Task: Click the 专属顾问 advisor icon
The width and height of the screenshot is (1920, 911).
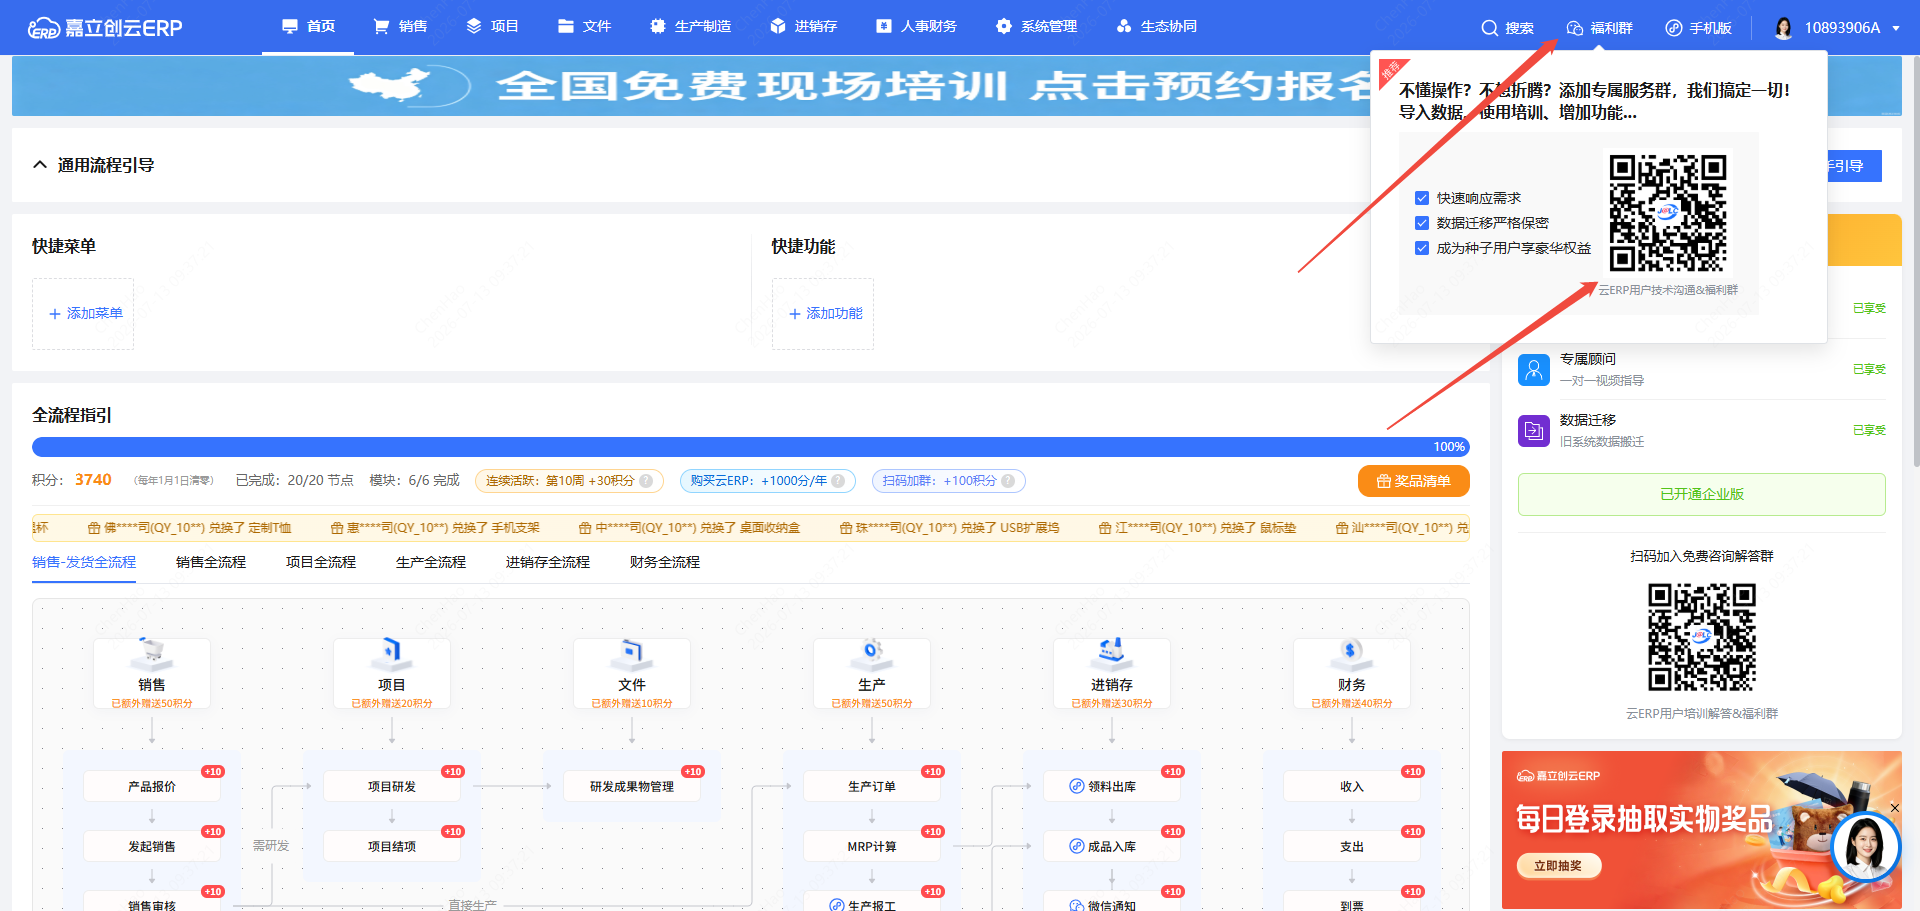Action: pos(1534,370)
